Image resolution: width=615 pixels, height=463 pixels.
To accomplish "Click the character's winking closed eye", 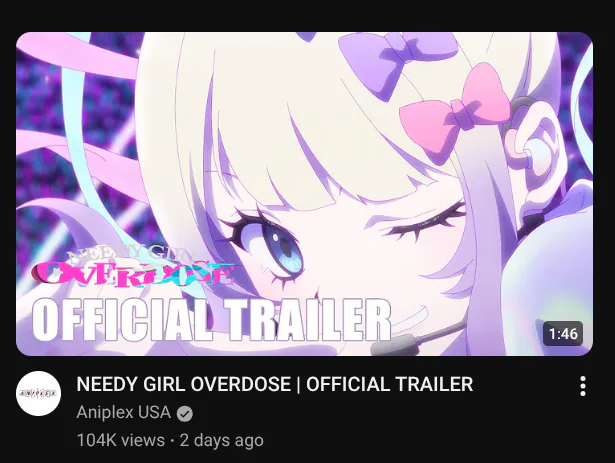I will click(424, 224).
